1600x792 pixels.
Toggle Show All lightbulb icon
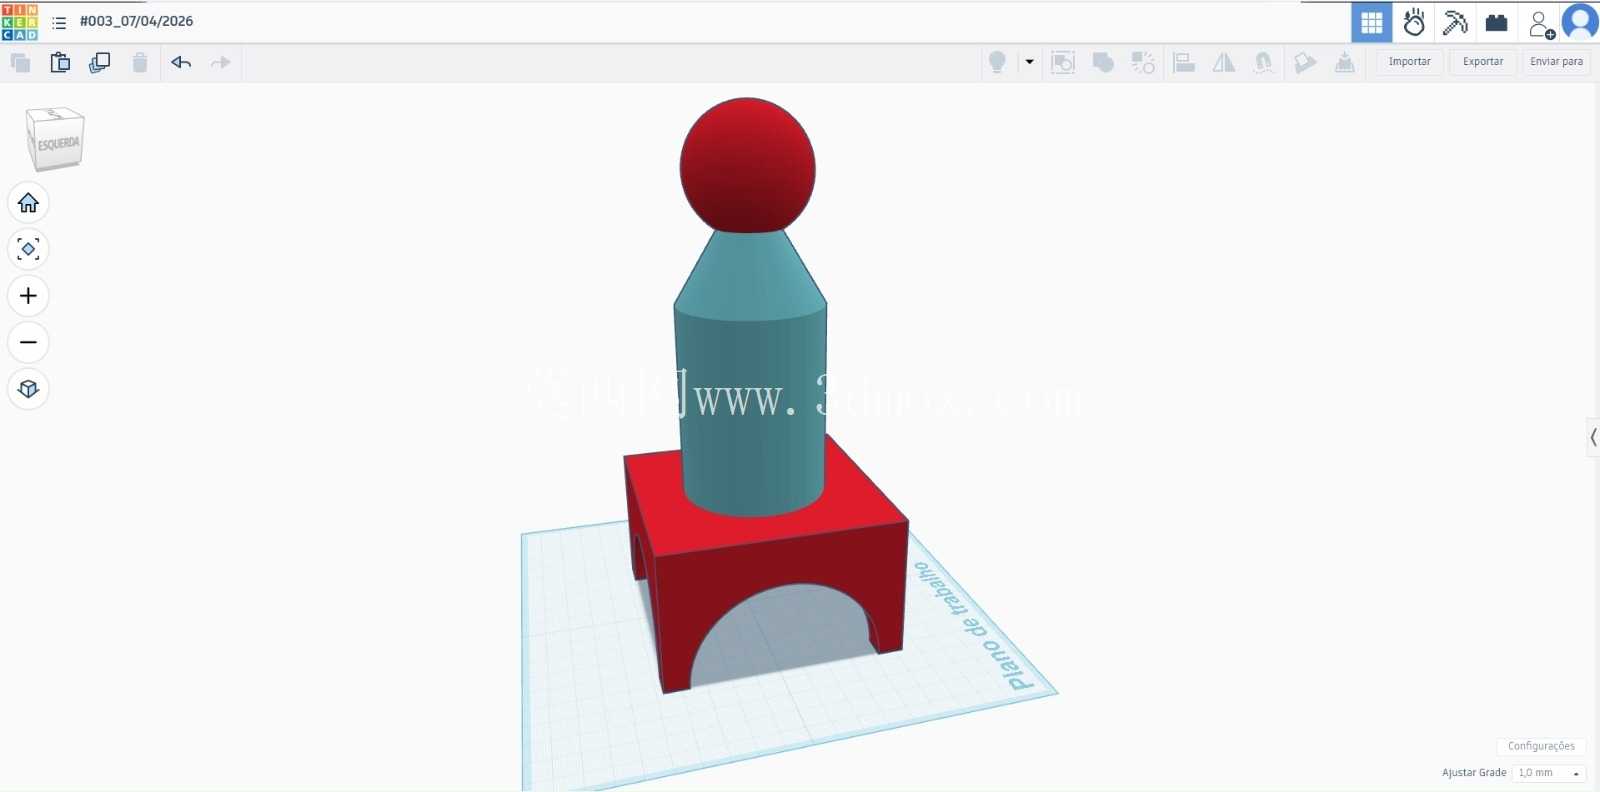click(x=997, y=62)
